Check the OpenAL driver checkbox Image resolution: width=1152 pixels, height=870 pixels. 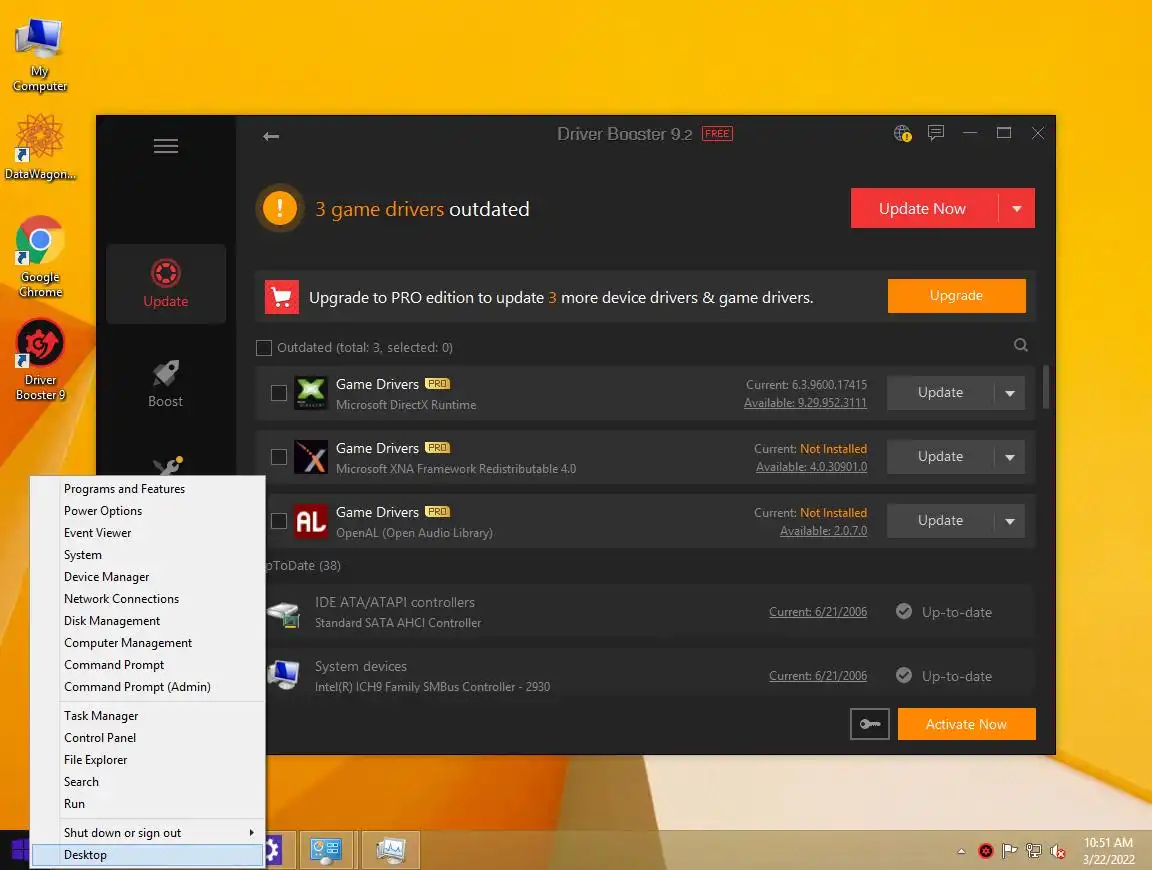[x=278, y=521]
